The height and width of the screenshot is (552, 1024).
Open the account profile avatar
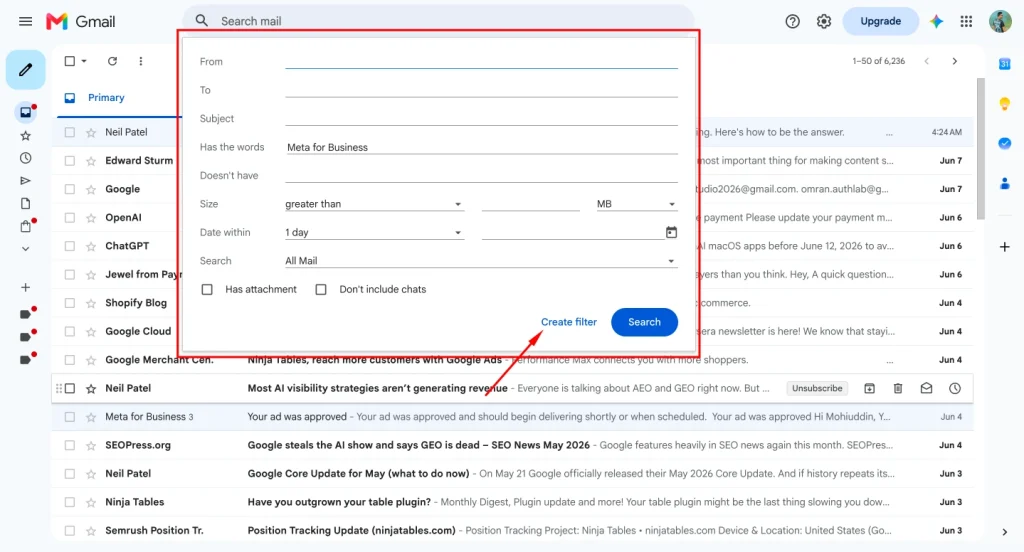pos(1000,22)
